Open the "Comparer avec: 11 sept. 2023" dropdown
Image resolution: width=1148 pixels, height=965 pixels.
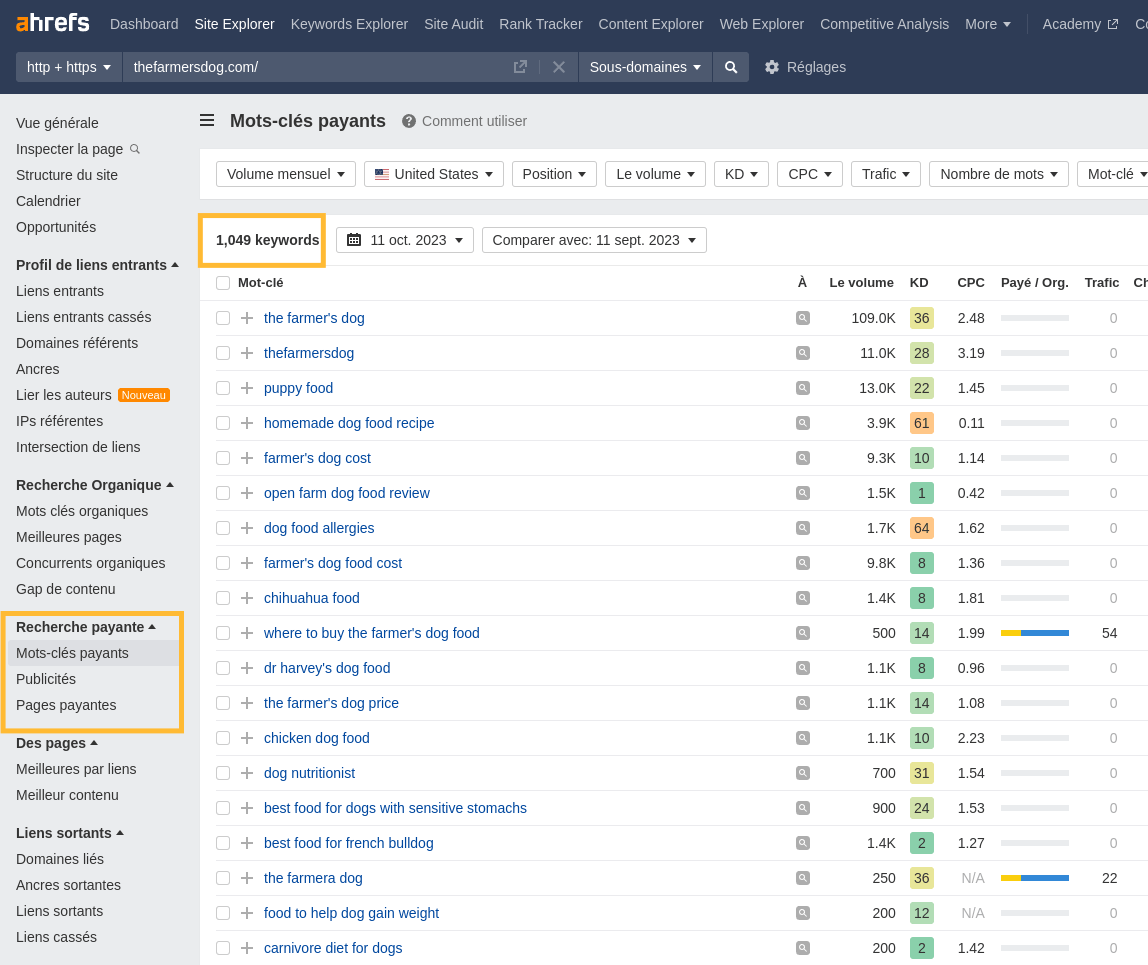[x=594, y=240]
